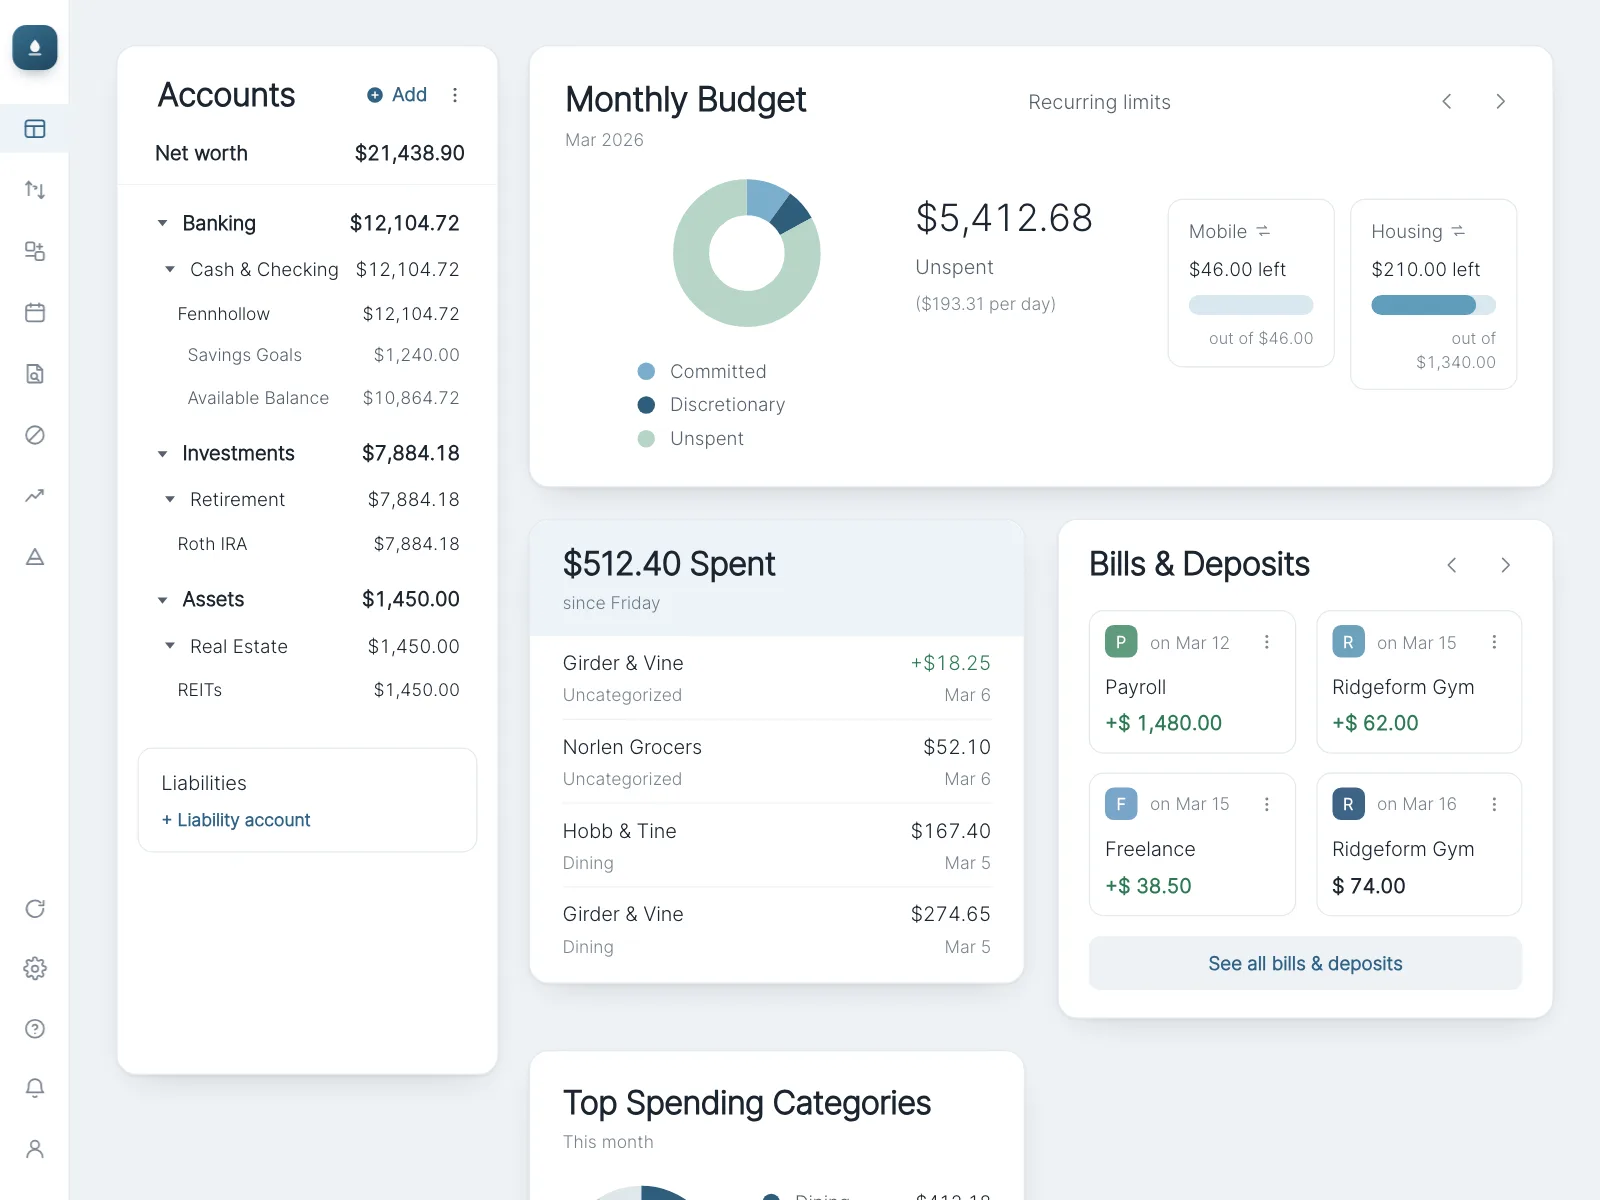Click the Payroll +$ 1,480.00 amount
This screenshot has width=1600, height=1200.
click(1163, 723)
